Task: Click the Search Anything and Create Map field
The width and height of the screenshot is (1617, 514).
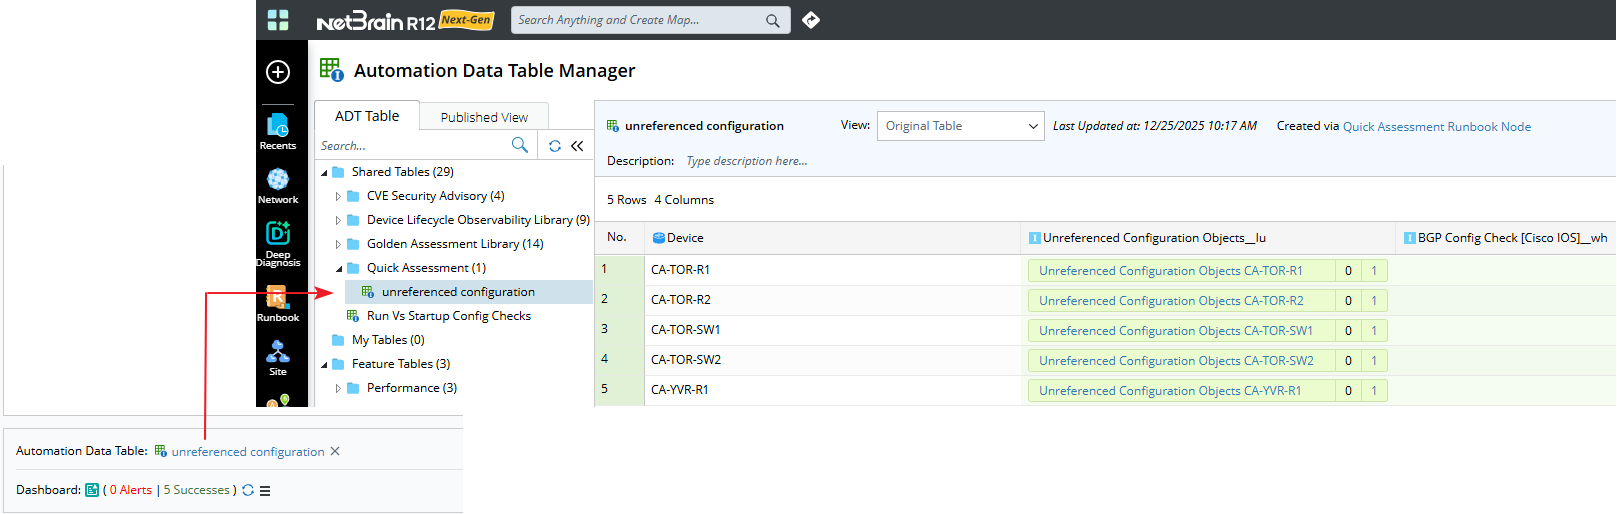Action: [638, 20]
